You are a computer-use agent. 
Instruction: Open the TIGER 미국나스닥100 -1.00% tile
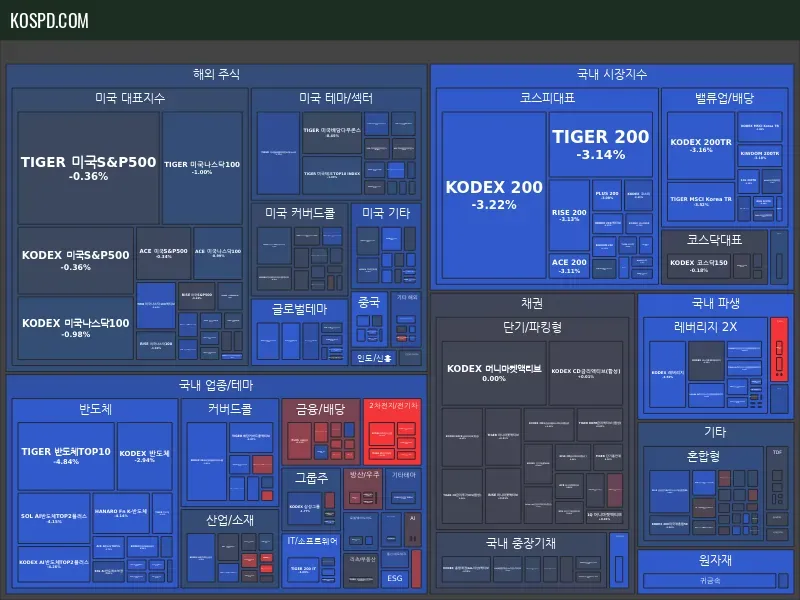pos(202,168)
